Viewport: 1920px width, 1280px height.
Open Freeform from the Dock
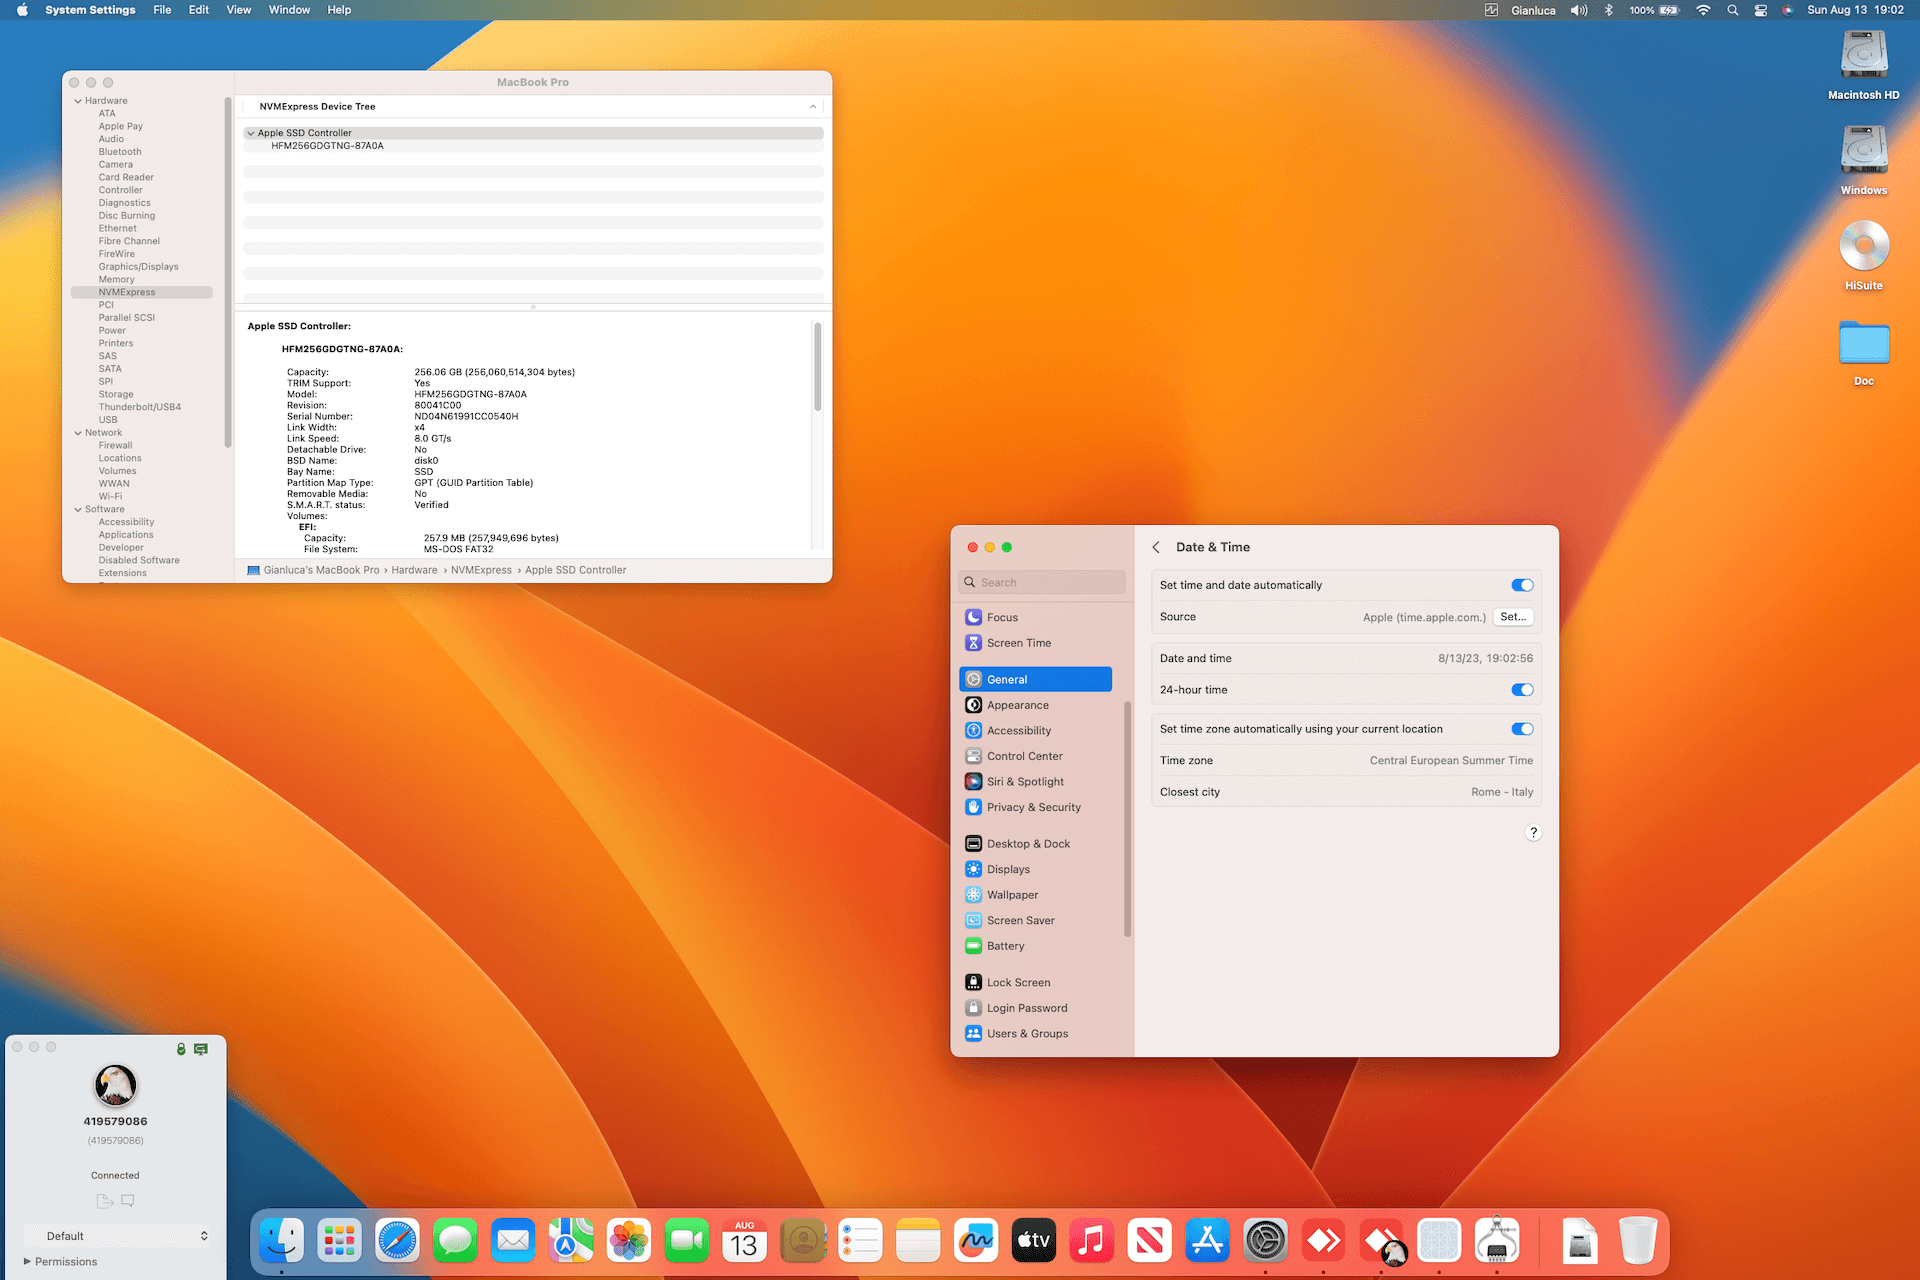975,1241
